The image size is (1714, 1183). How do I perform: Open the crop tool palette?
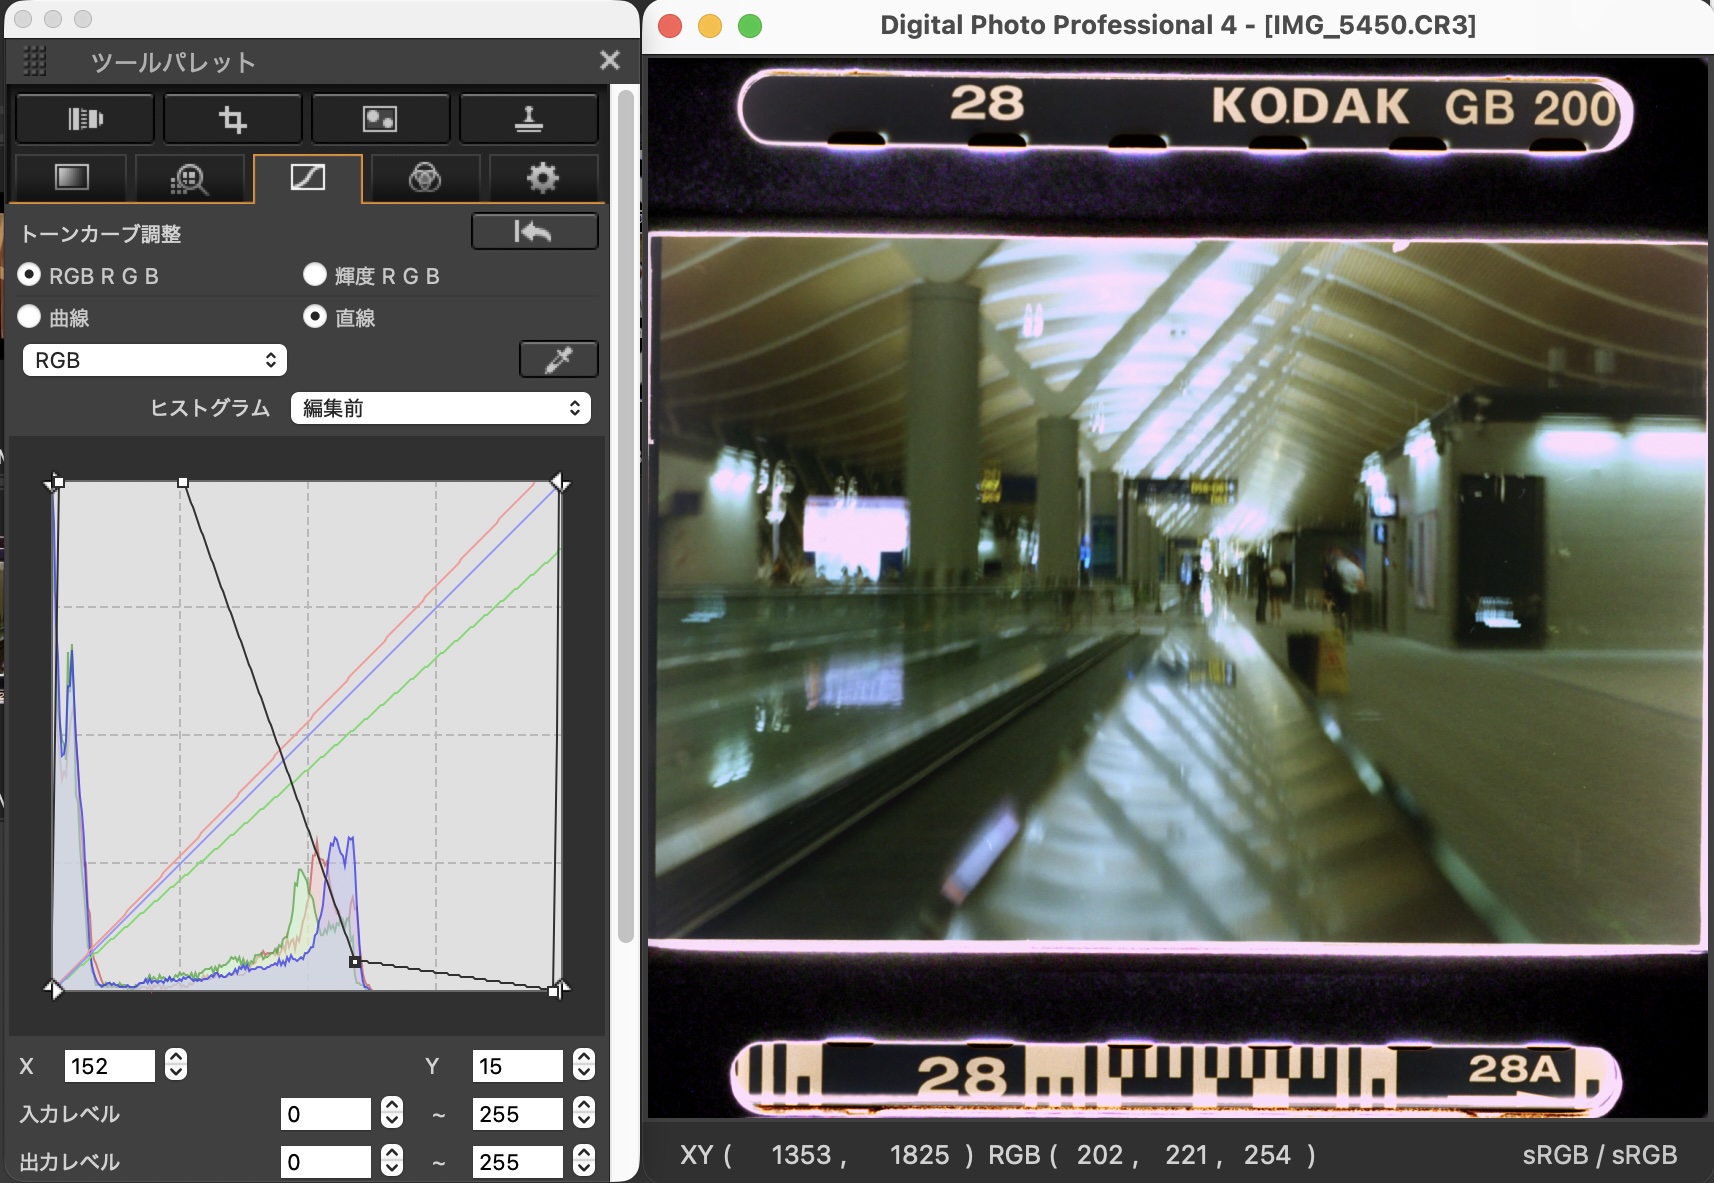(233, 120)
